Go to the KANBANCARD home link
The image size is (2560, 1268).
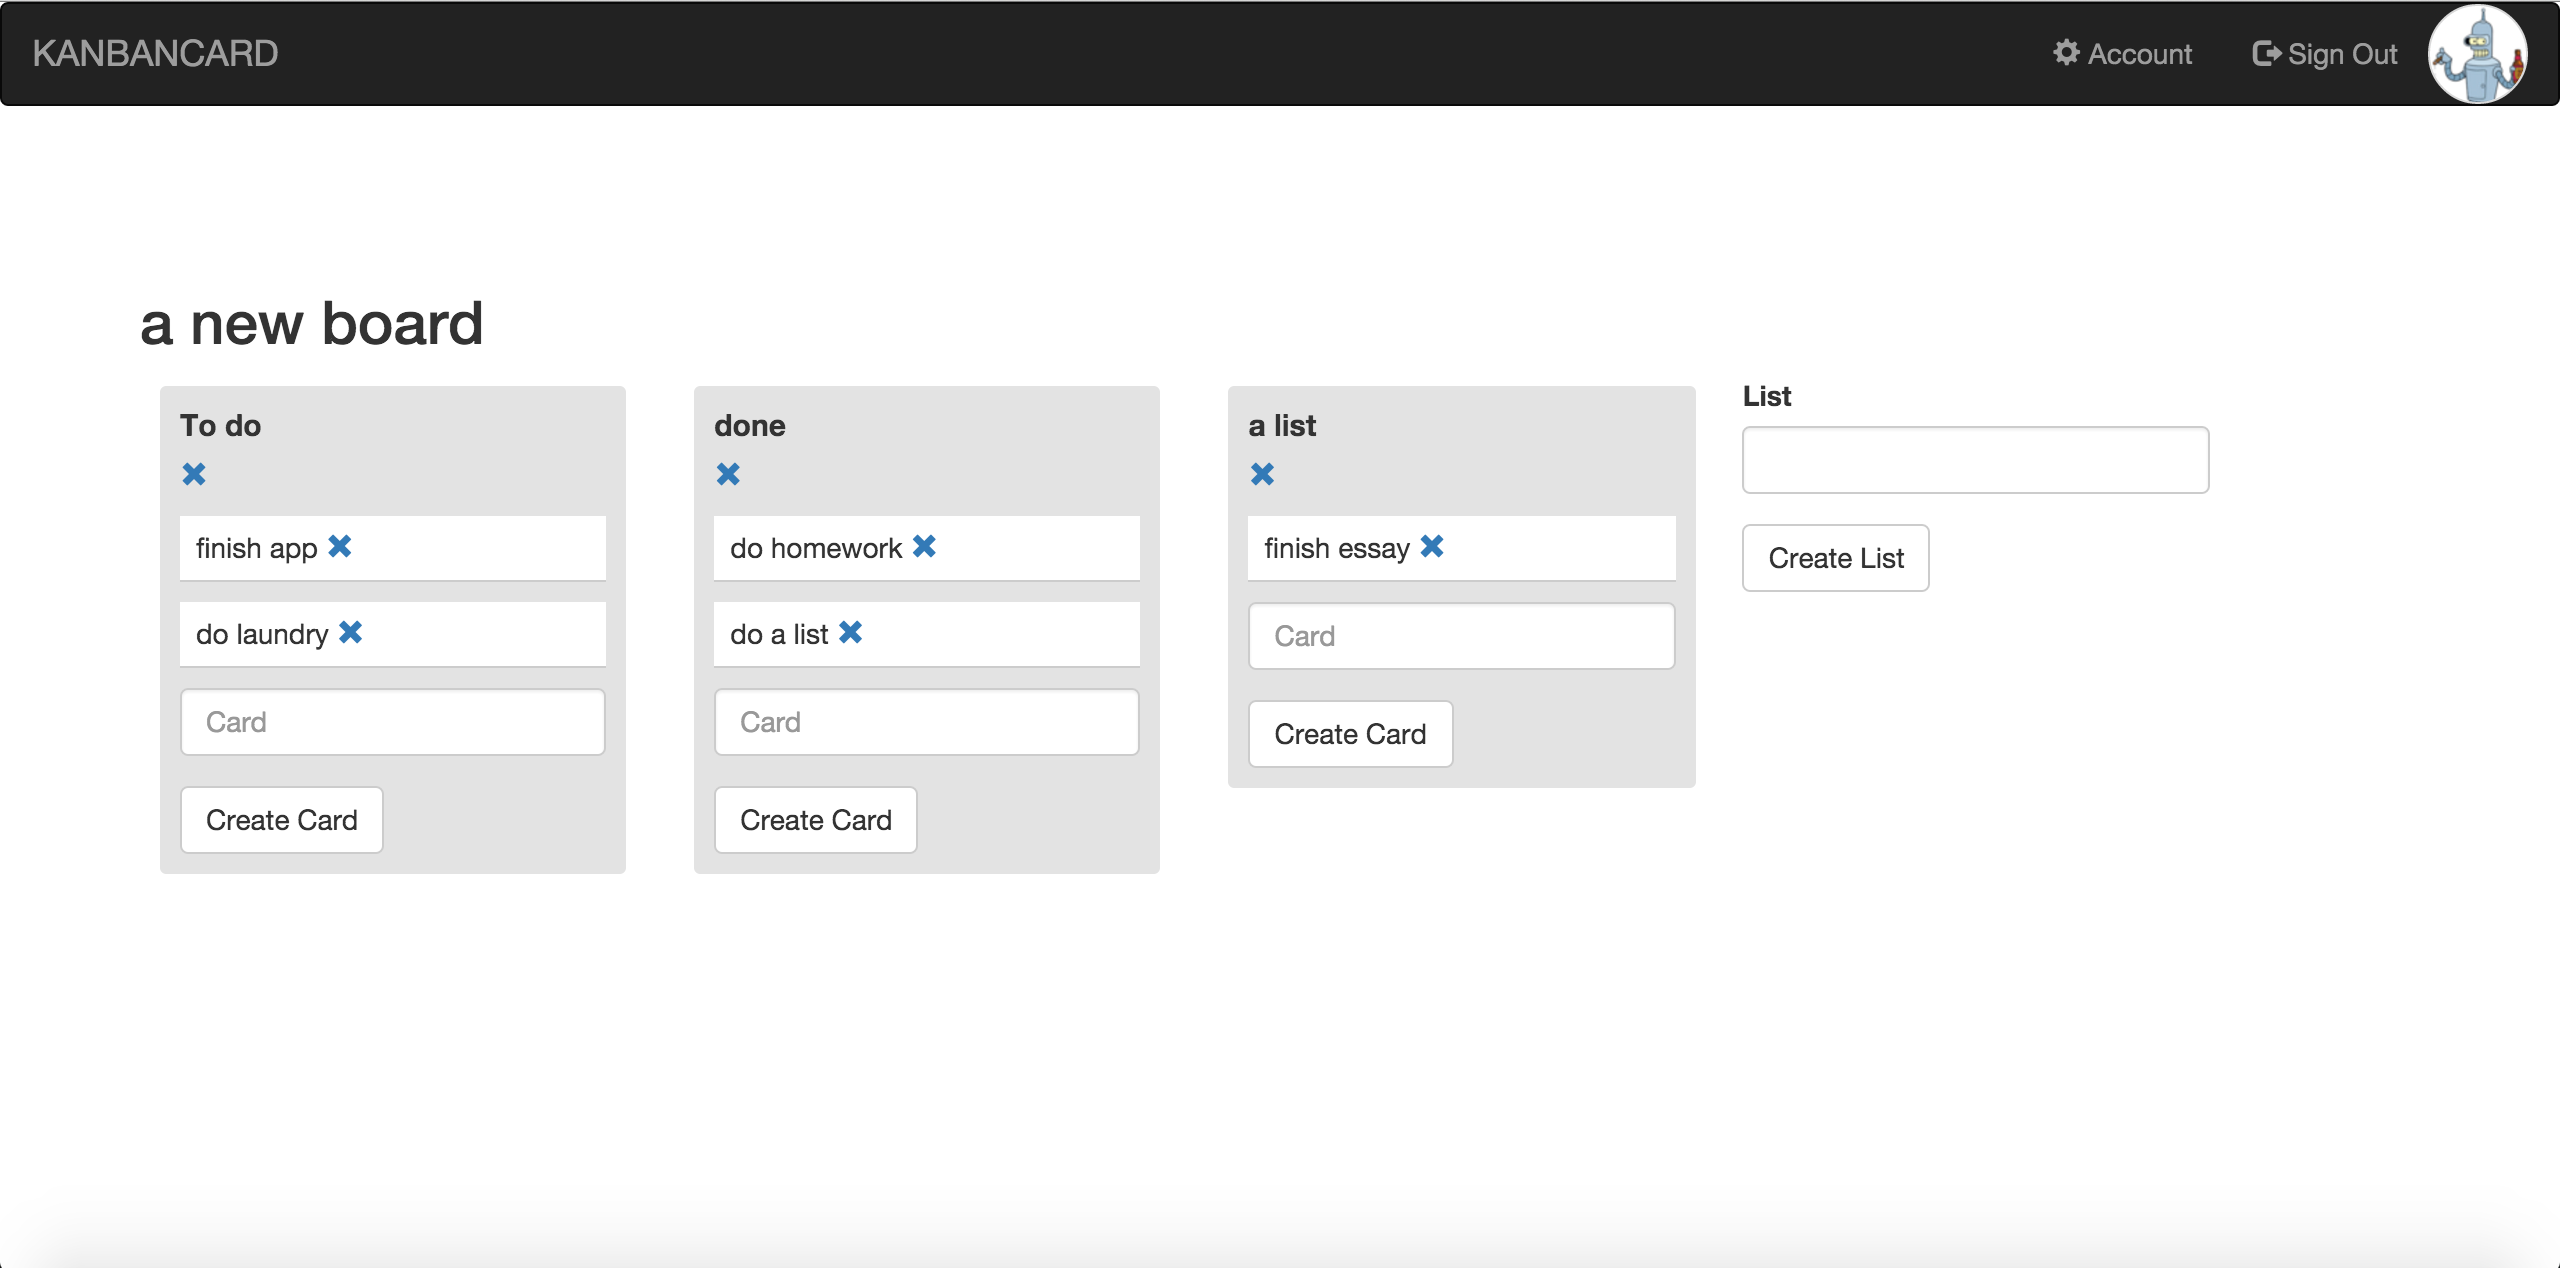point(155,53)
